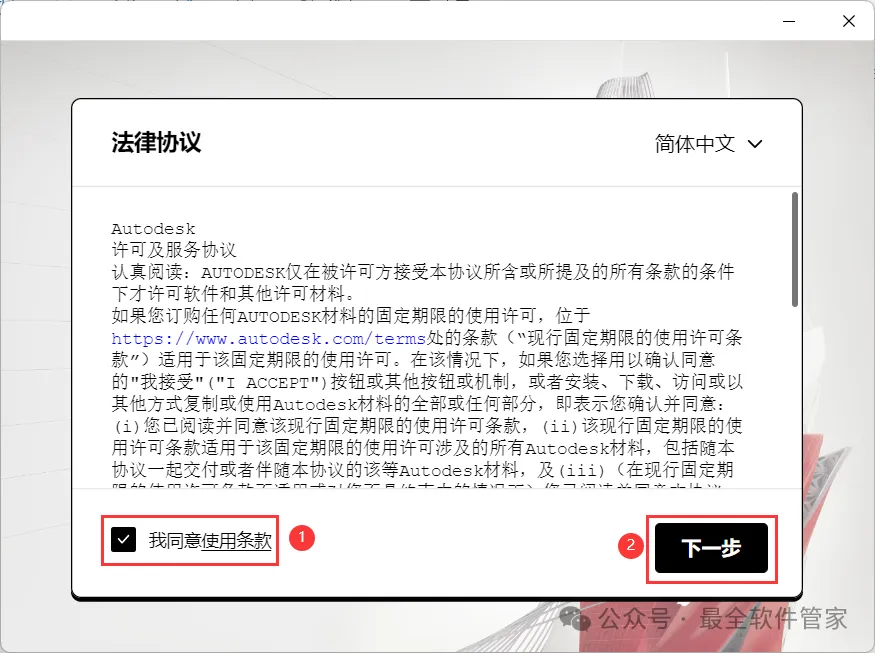This screenshot has width=875, height=653.
Task: Close the installer window
Action: click(x=849, y=21)
